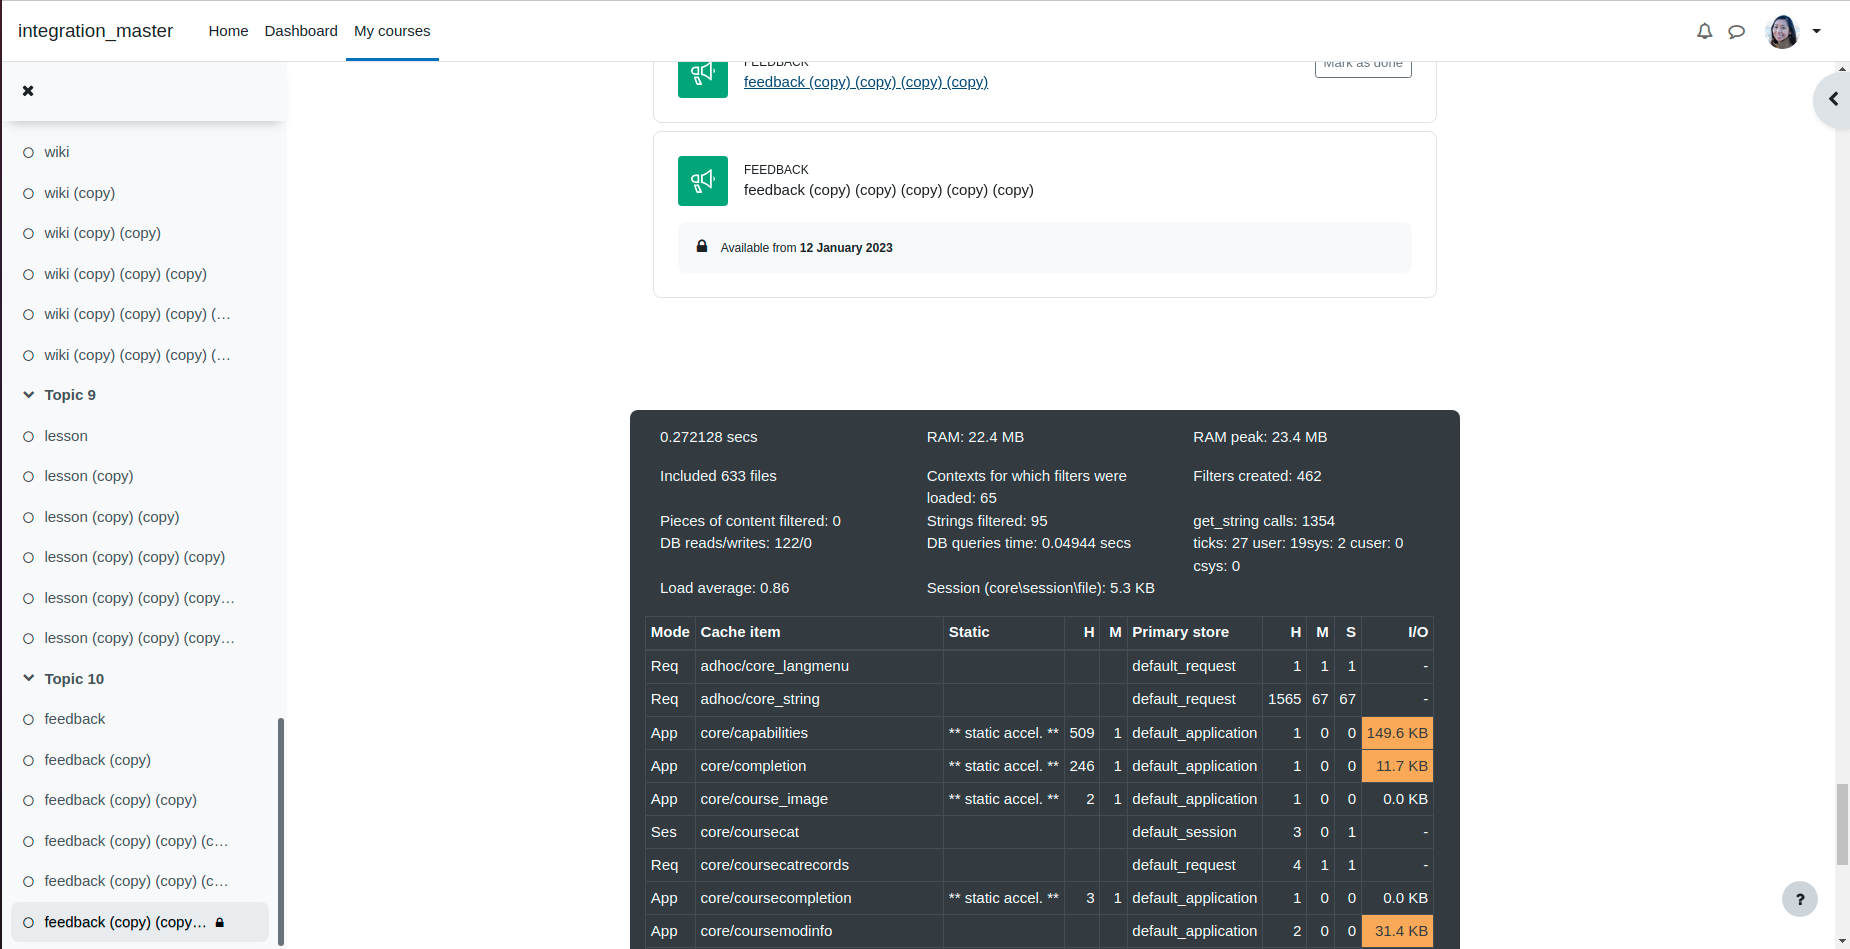Select feedback (copy) in course index

pyautogui.click(x=98, y=760)
